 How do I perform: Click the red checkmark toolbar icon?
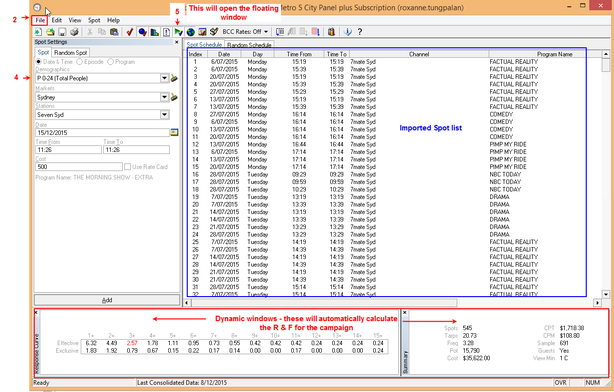(x=130, y=32)
